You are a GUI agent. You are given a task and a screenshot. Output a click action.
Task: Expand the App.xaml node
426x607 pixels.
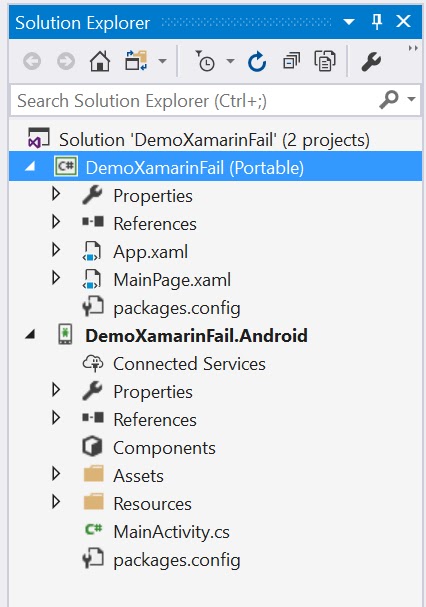pos(56,250)
